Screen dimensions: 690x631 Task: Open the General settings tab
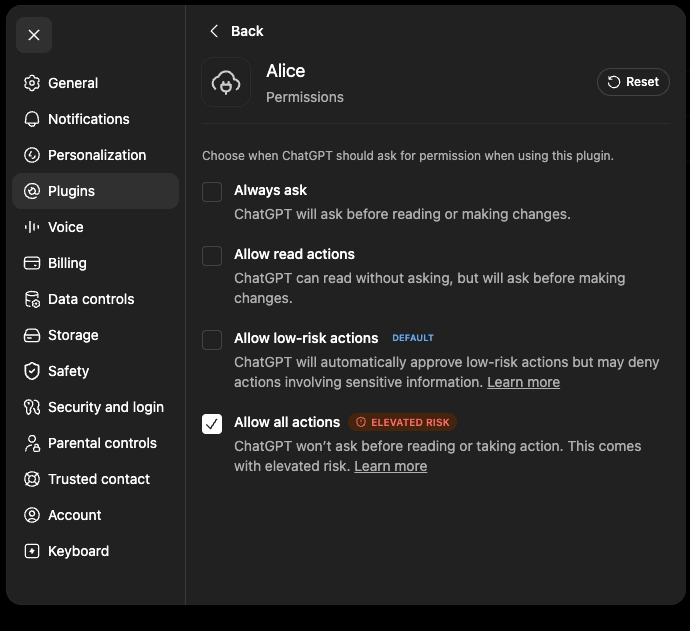click(x=95, y=83)
